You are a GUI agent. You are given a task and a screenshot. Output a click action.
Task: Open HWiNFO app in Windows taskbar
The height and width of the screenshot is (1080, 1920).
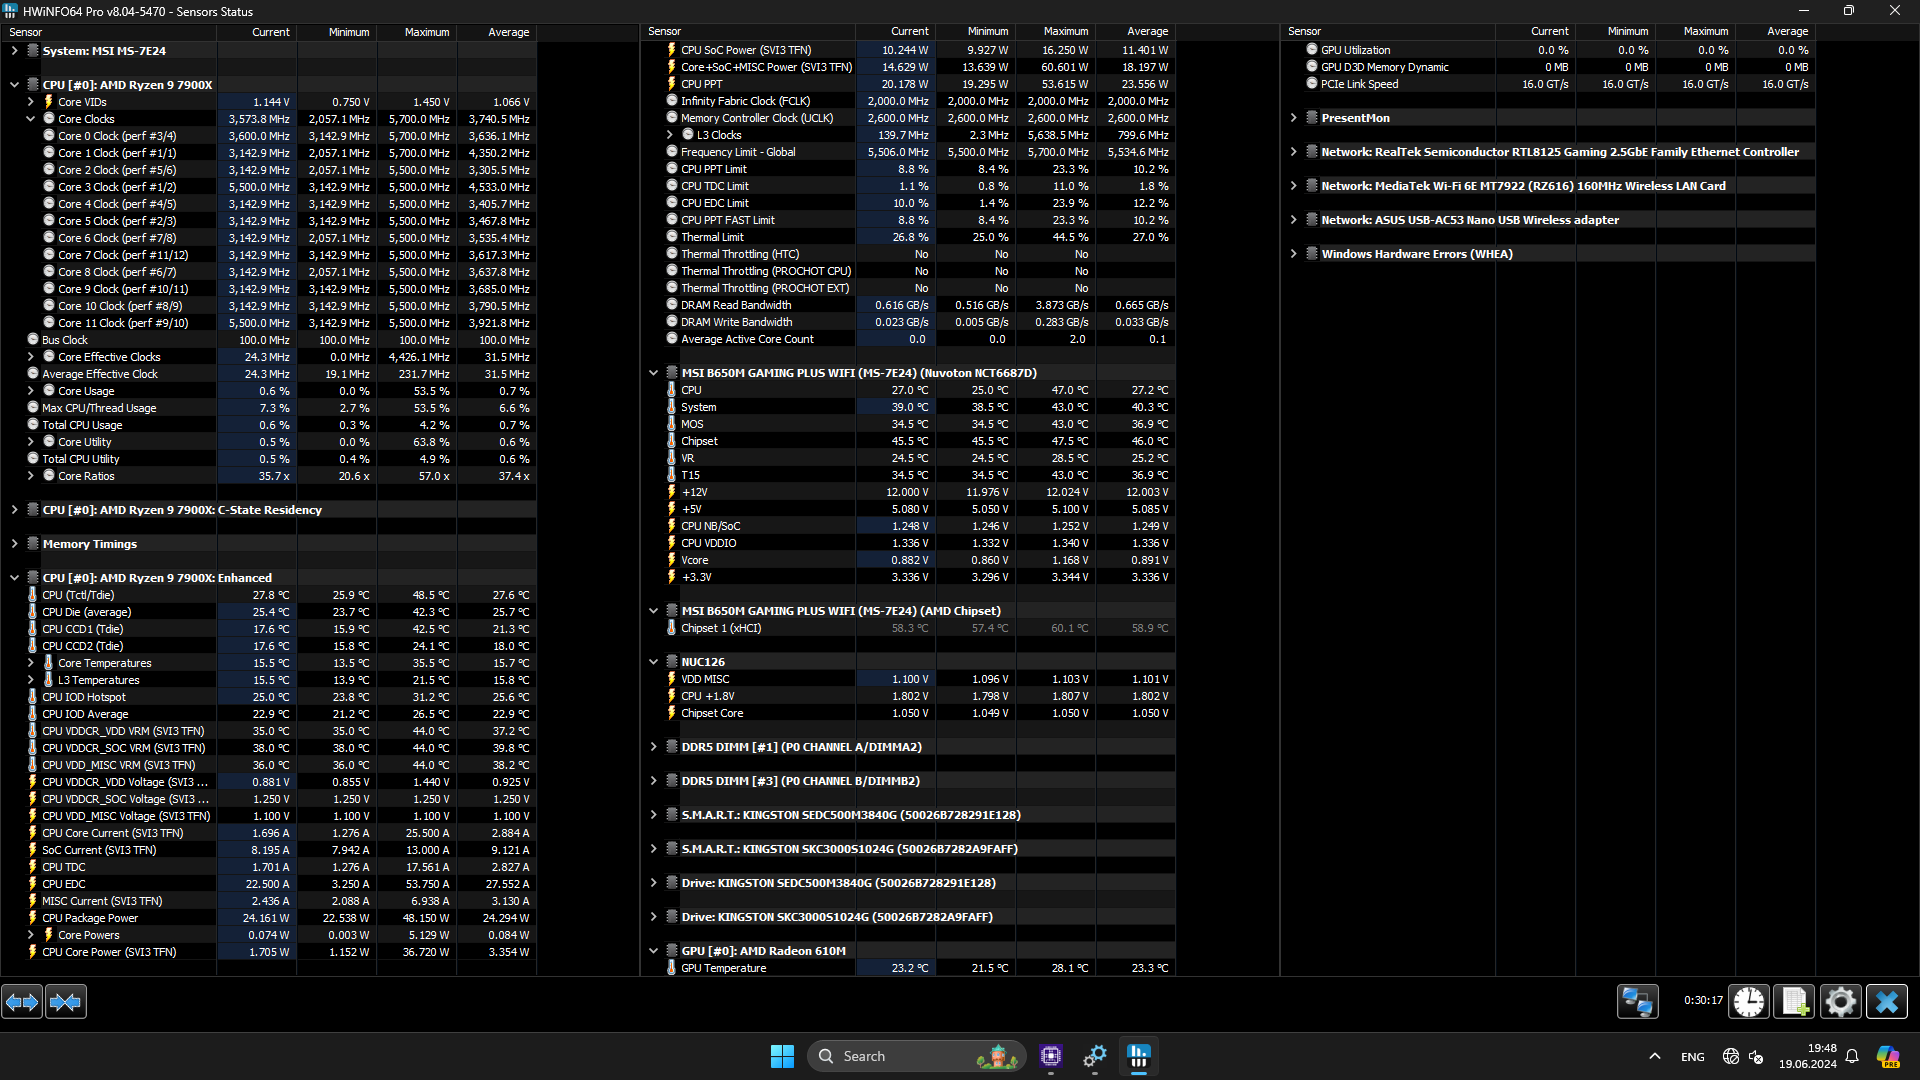click(x=1138, y=1055)
